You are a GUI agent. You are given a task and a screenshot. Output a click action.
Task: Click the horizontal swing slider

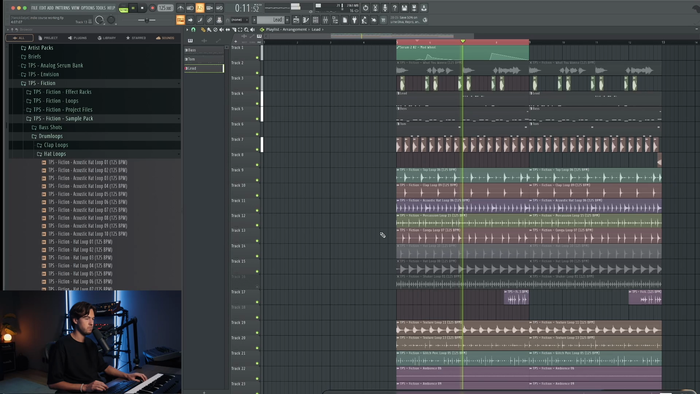pyautogui.click(x=147, y=20)
